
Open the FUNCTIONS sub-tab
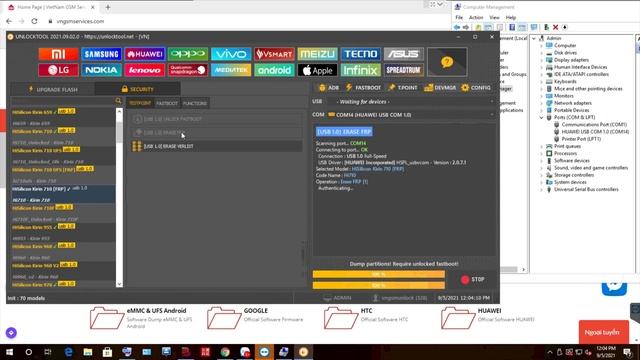click(195, 103)
